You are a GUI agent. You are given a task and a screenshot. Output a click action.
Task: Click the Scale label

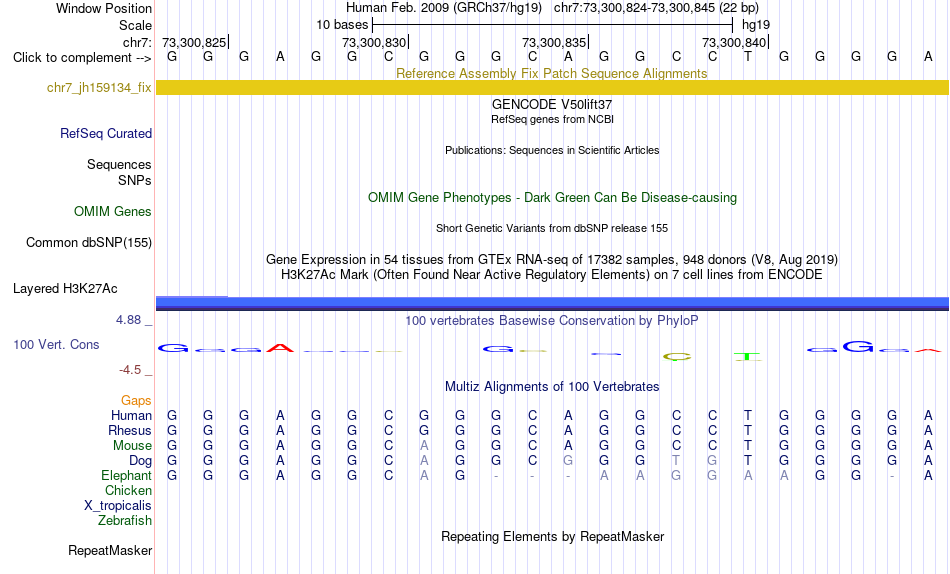pos(135,25)
